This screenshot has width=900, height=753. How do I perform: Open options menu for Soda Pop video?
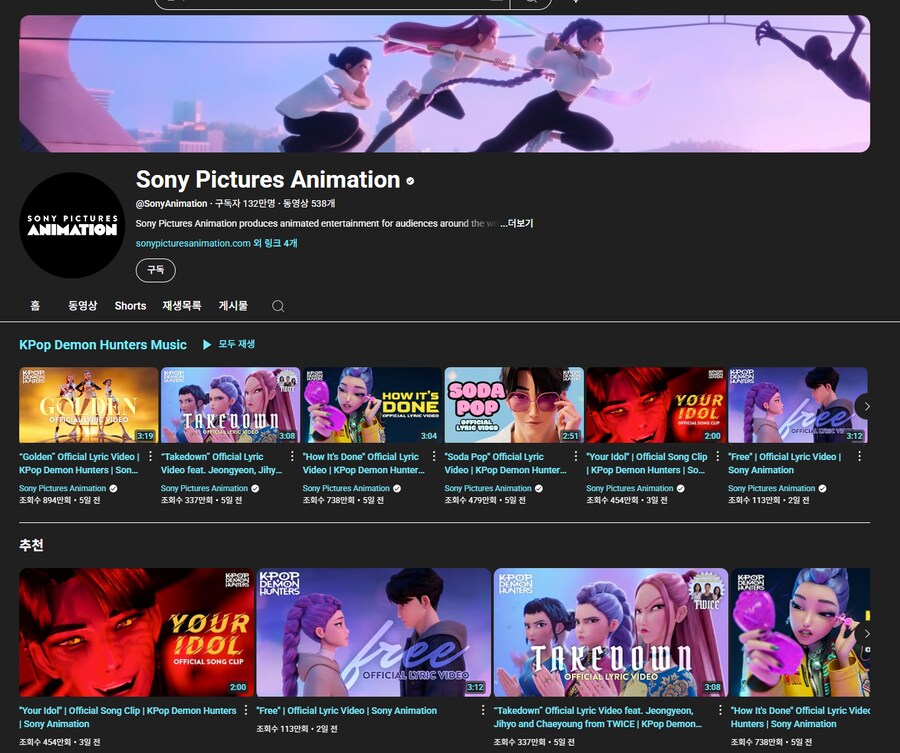pos(576,456)
